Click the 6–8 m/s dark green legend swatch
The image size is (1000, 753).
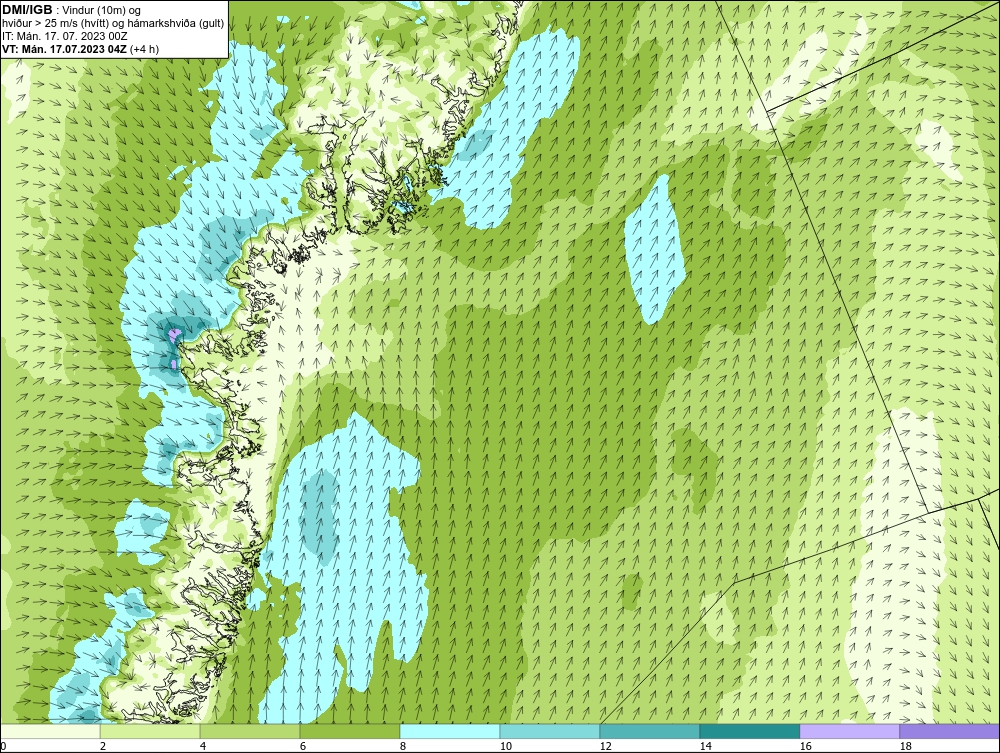pyautogui.click(x=349, y=732)
